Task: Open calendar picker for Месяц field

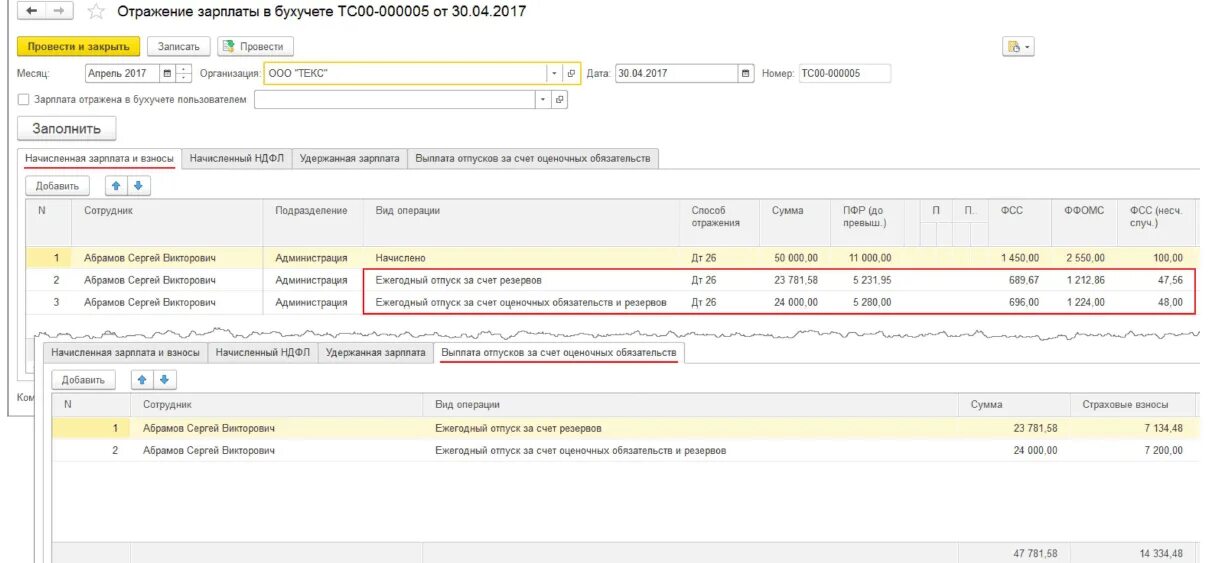Action: pyautogui.click(x=167, y=73)
